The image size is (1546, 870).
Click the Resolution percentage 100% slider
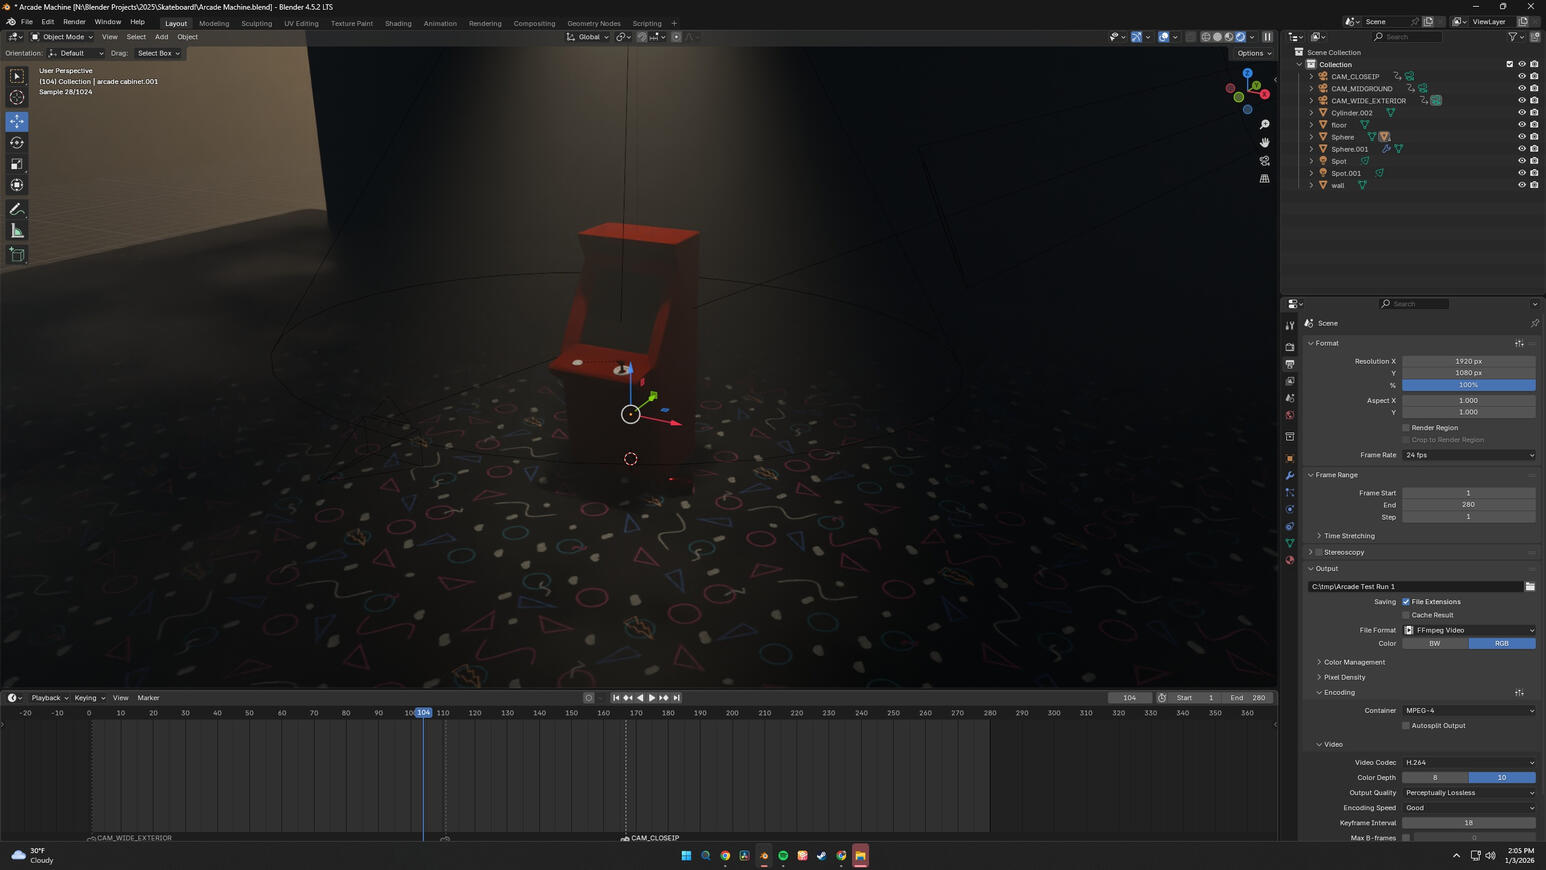point(1469,385)
